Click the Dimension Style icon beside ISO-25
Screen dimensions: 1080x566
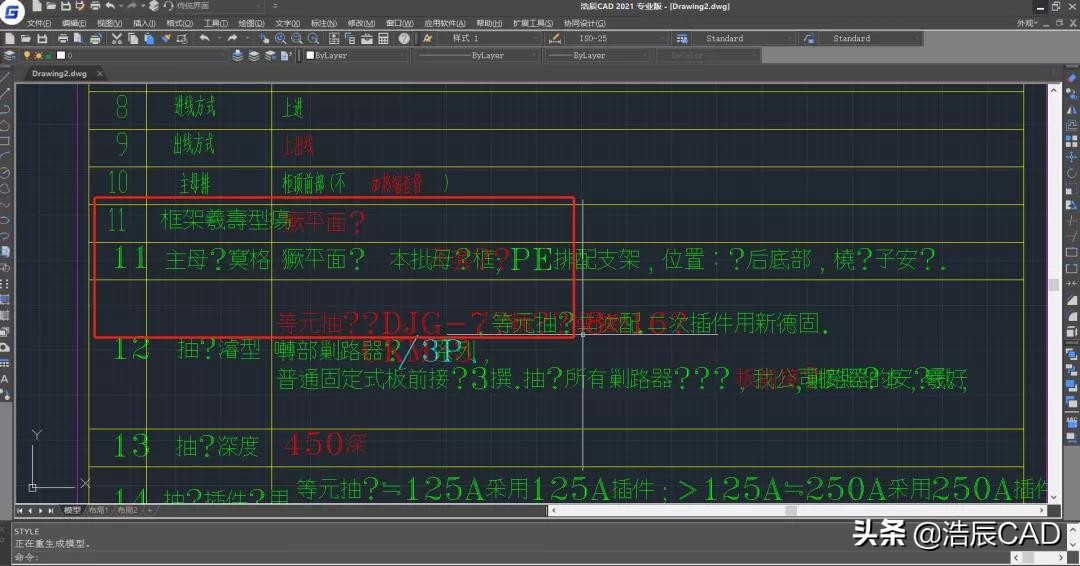554,39
